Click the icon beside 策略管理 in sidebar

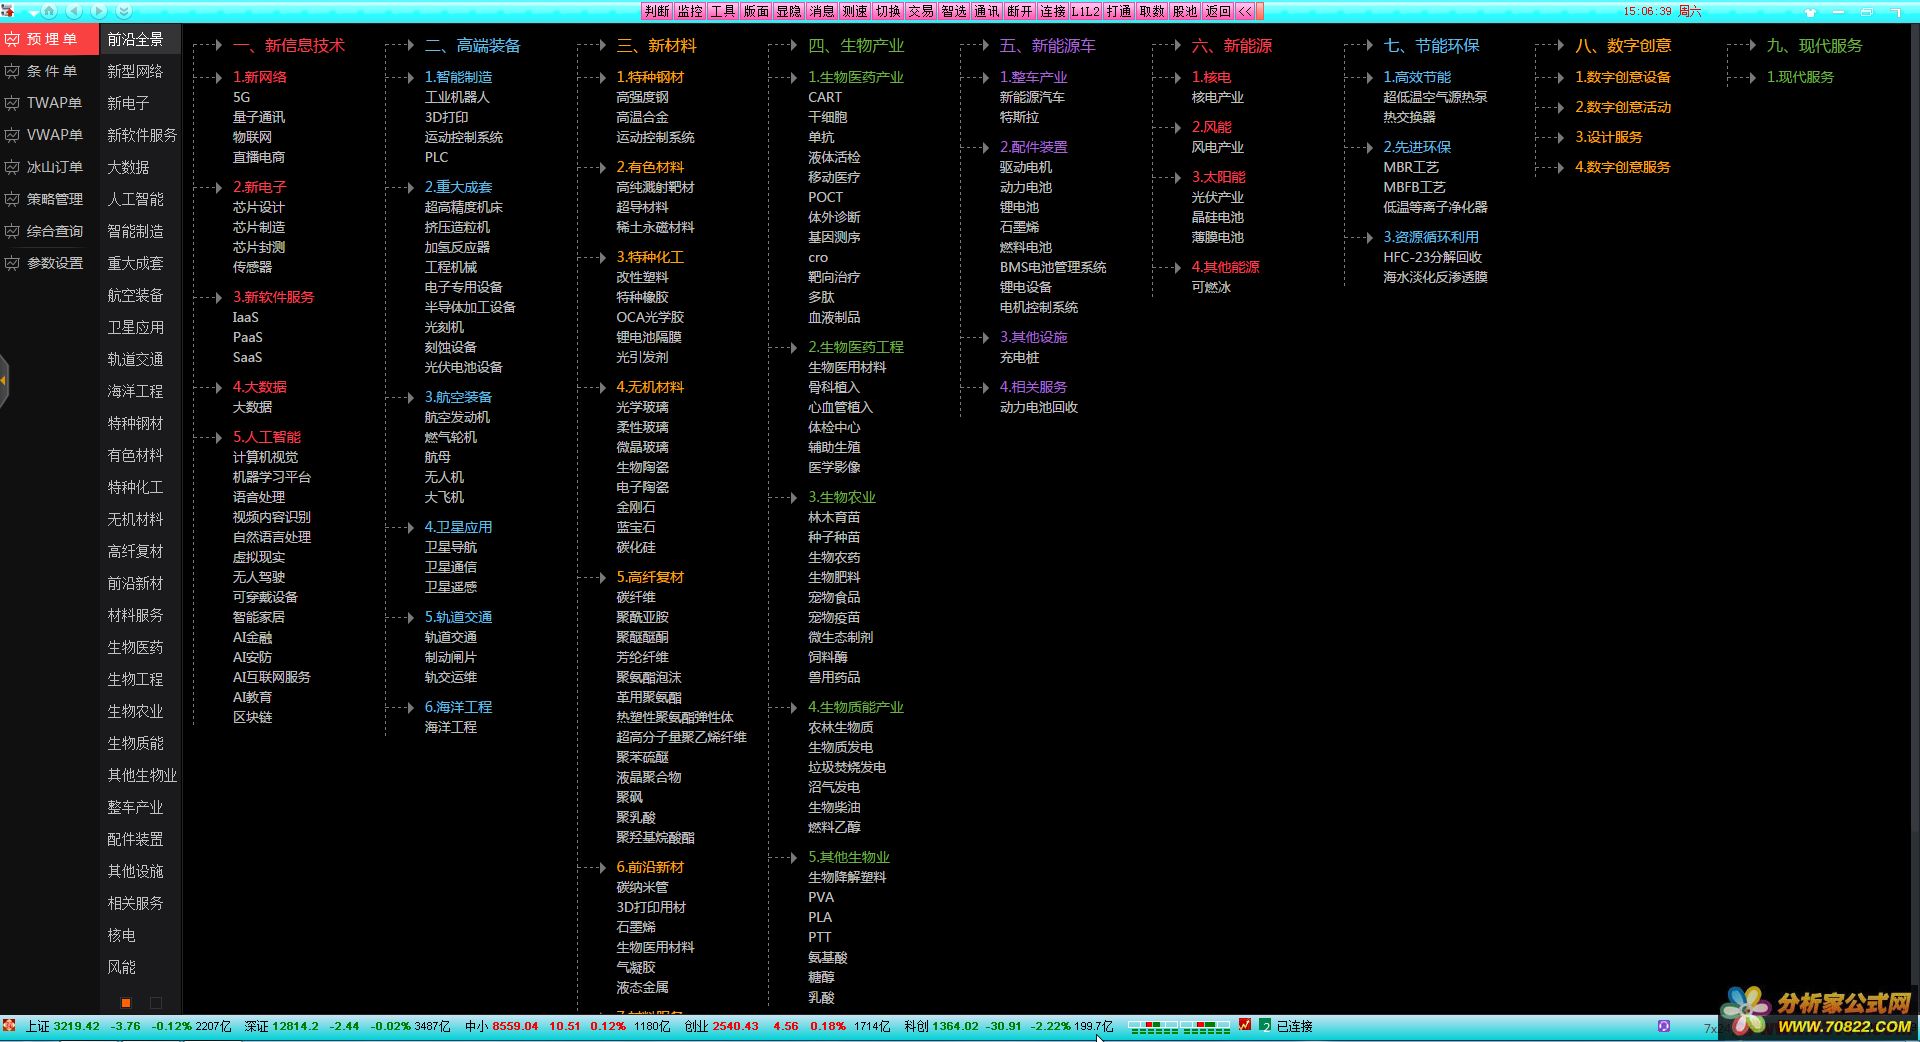(x=12, y=199)
